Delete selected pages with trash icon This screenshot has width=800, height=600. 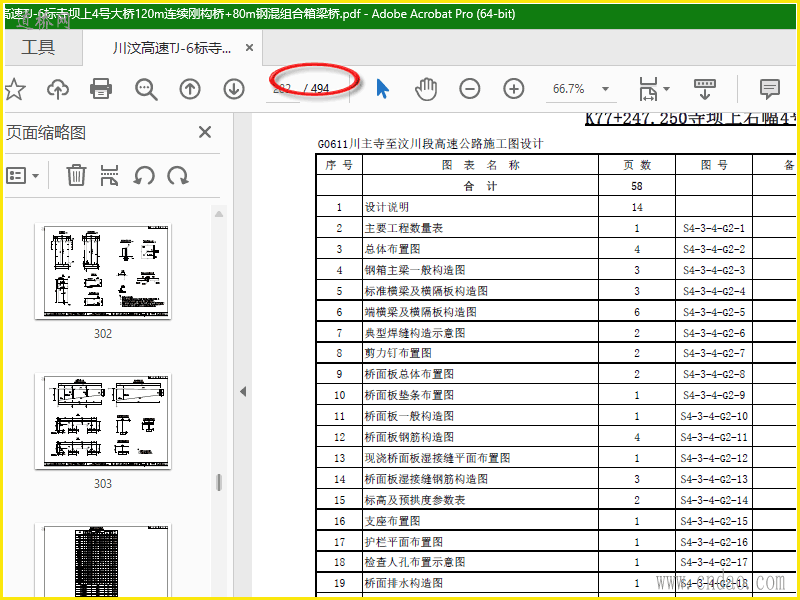tap(76, 175)
